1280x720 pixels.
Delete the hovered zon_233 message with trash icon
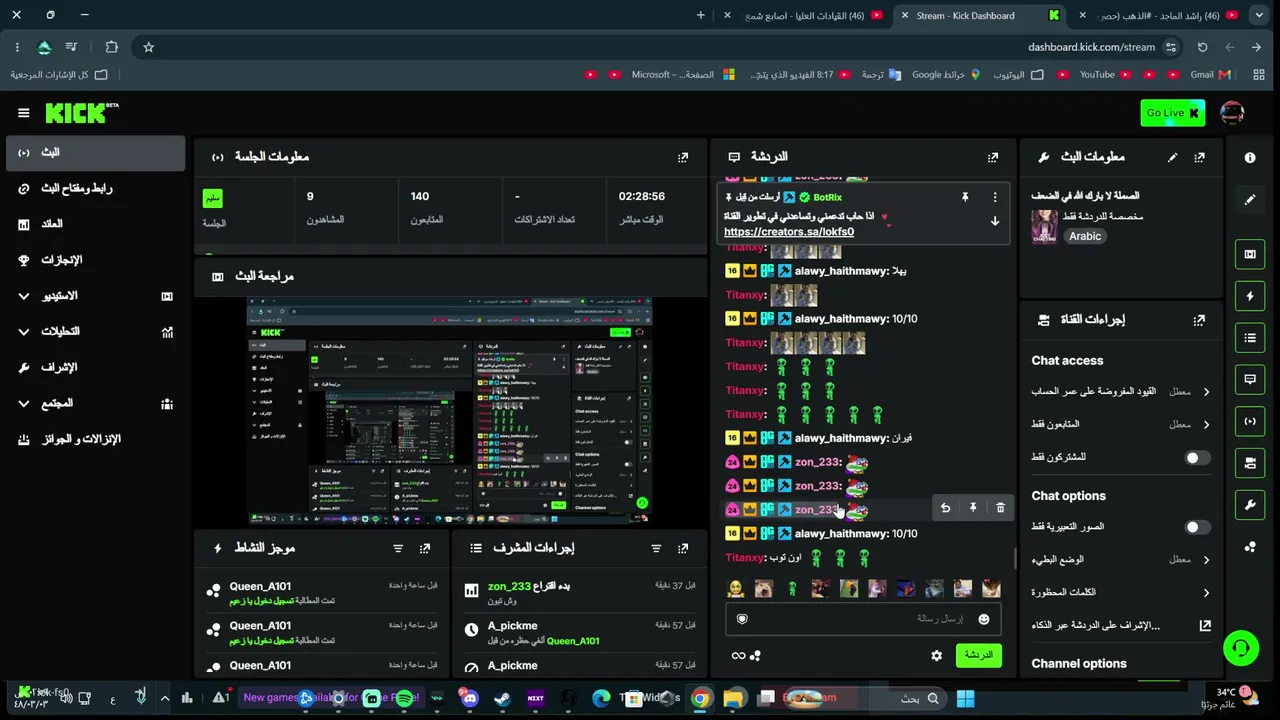[1000, 508]
